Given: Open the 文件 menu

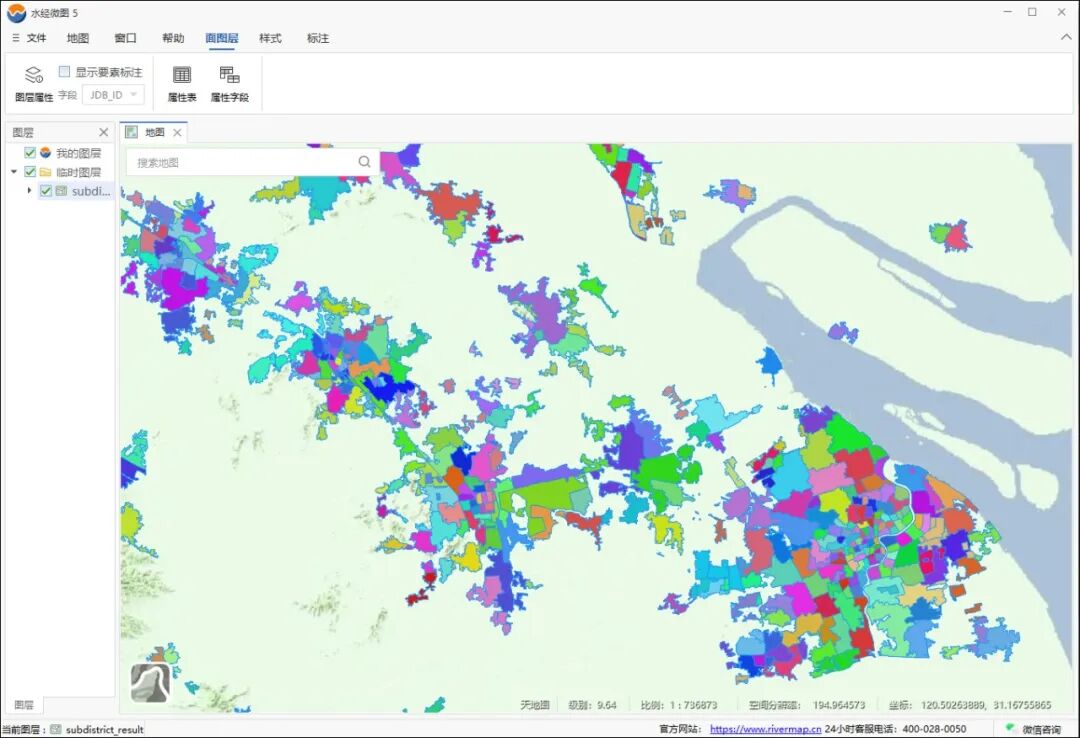Looking at the screenshot, I should coord(30,38).
